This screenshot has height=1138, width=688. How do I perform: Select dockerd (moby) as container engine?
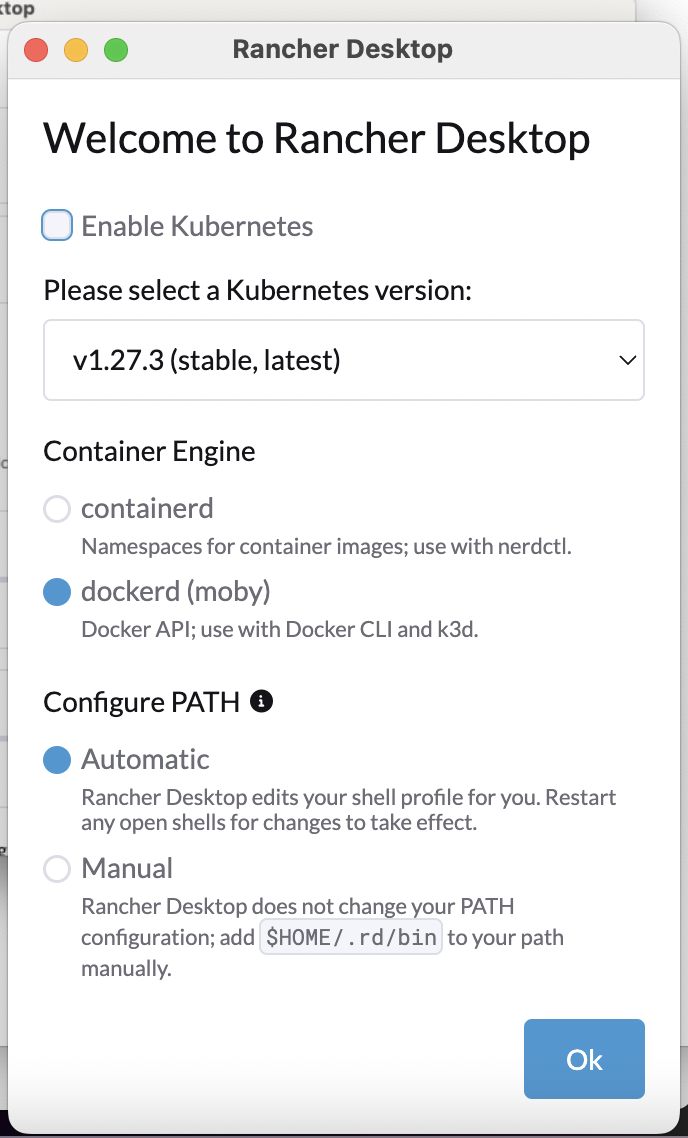coord(57,591)
